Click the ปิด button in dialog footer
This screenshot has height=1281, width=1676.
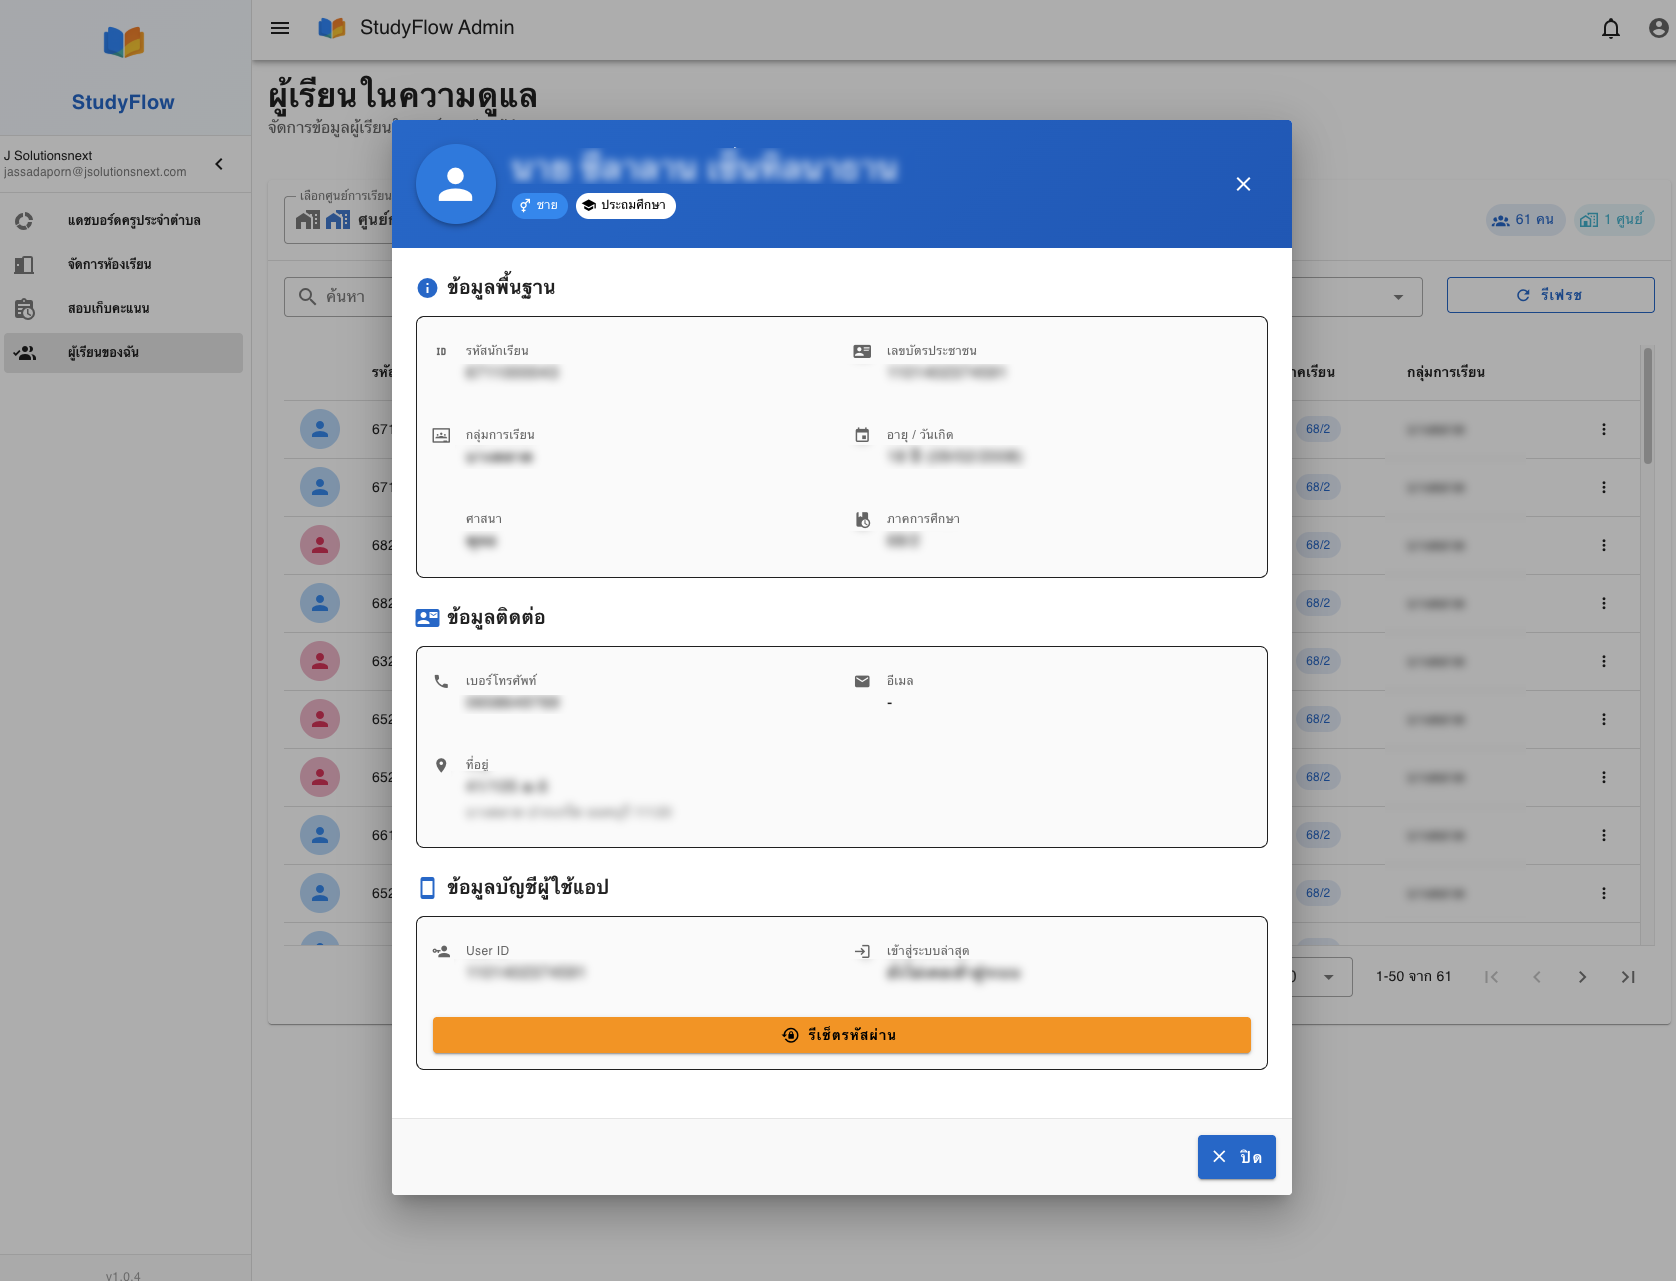[1236, 1157]
